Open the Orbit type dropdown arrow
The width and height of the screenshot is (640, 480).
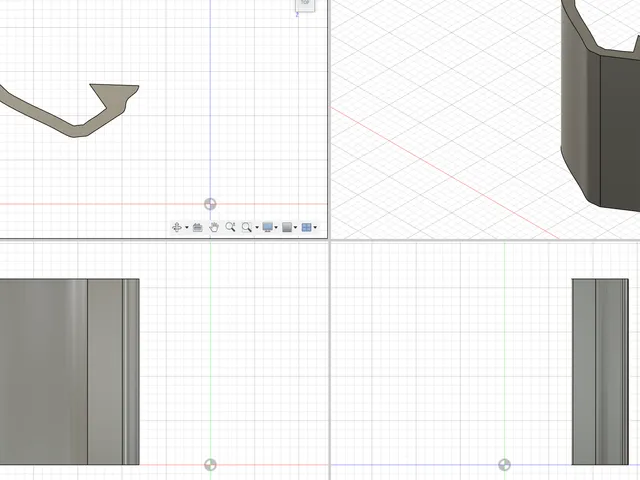[187, 228]
